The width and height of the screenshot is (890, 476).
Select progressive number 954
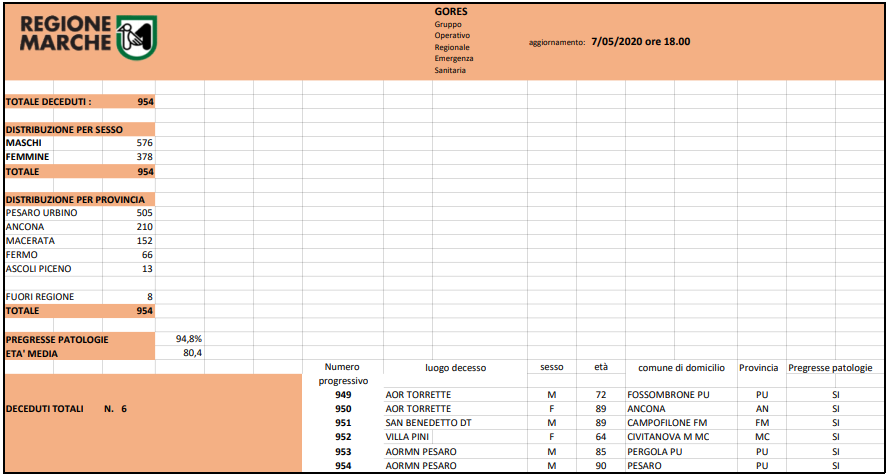click(343, 466)
